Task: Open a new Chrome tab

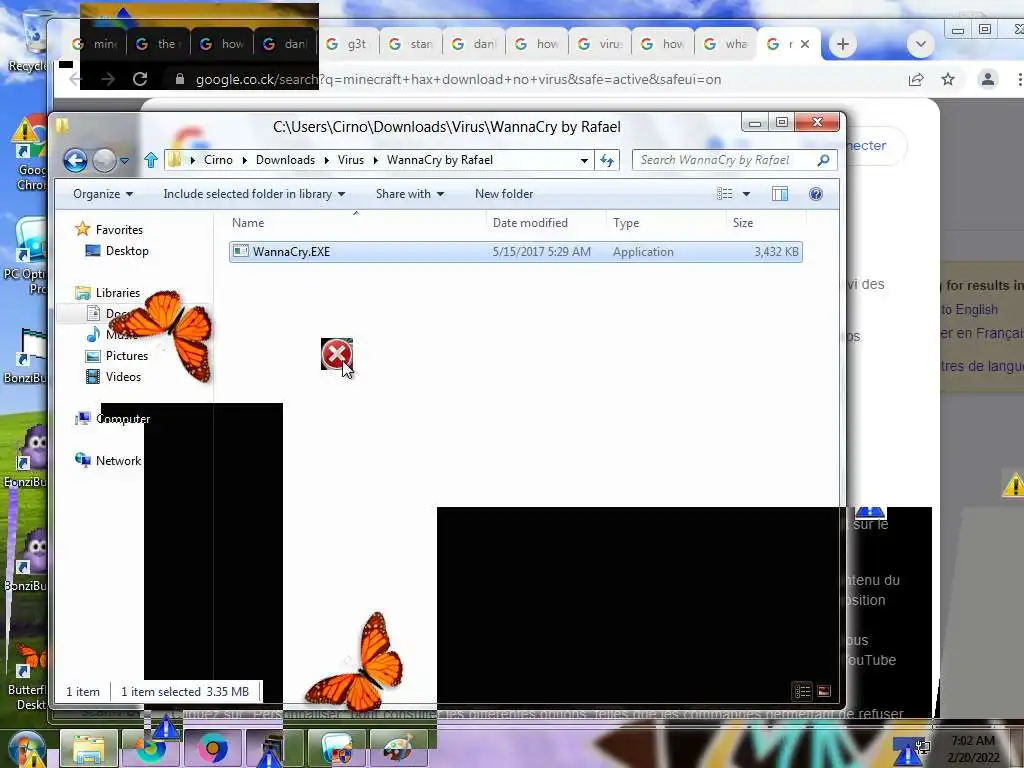Action: click(842, 44)
